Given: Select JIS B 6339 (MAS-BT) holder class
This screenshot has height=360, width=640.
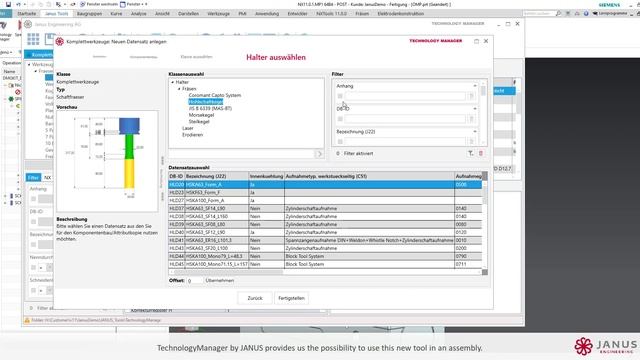Looking at the screenshot, I should point(210,109).
